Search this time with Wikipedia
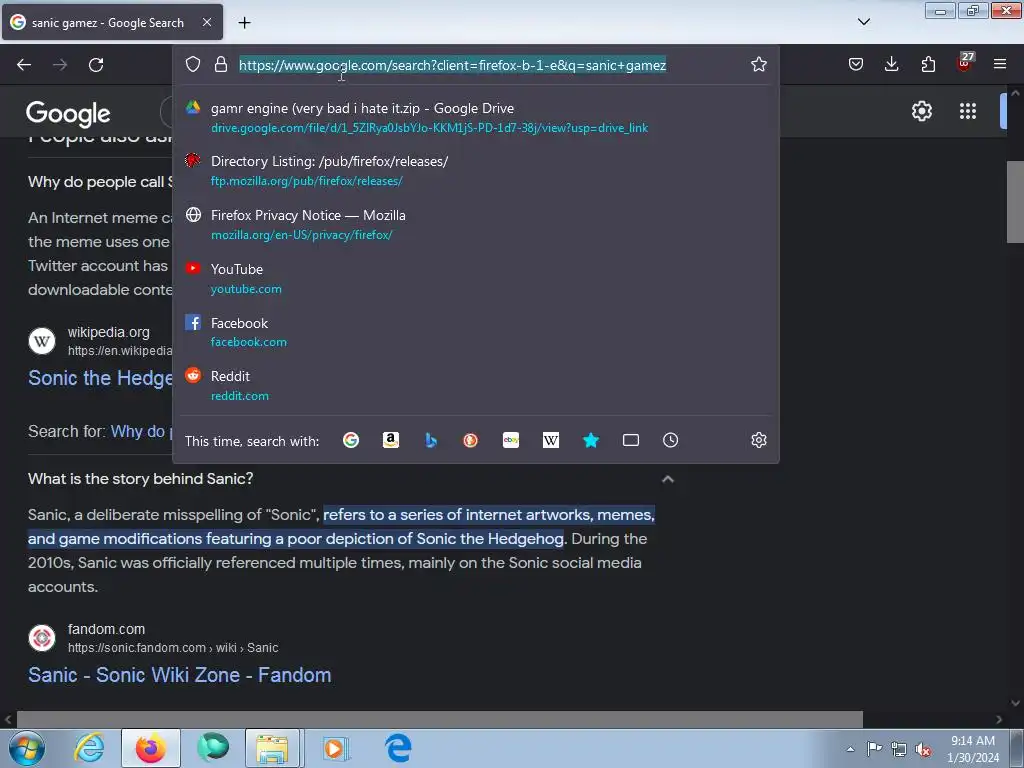The image size is (1024, 768). (551, 440)
